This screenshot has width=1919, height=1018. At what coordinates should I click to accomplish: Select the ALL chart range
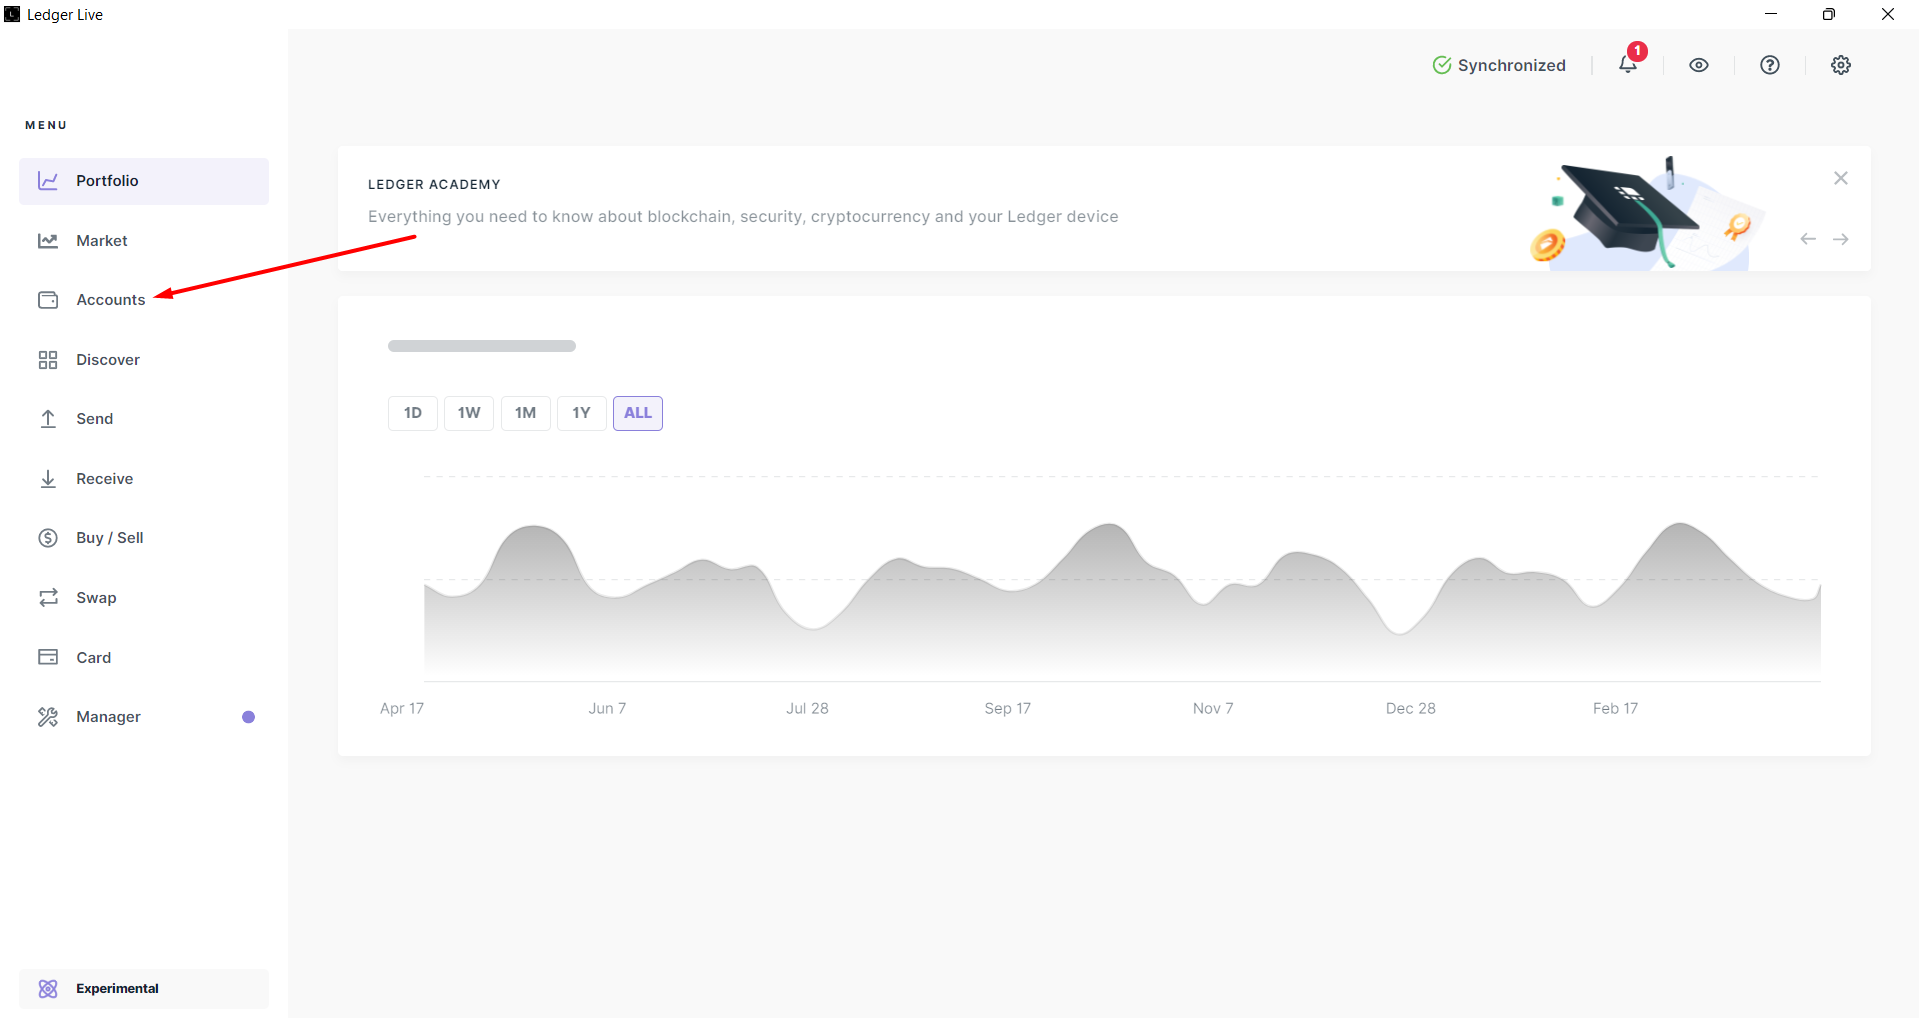[x=638, y=413]
